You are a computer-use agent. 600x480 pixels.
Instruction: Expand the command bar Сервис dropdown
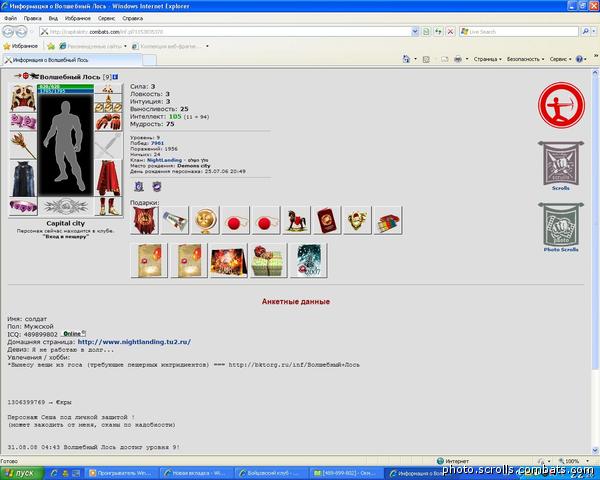(x=560, y=59)
